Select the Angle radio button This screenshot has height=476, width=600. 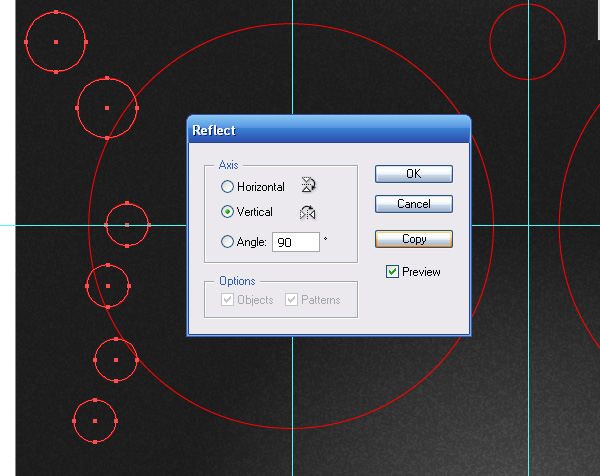click(x=227, y=242)
